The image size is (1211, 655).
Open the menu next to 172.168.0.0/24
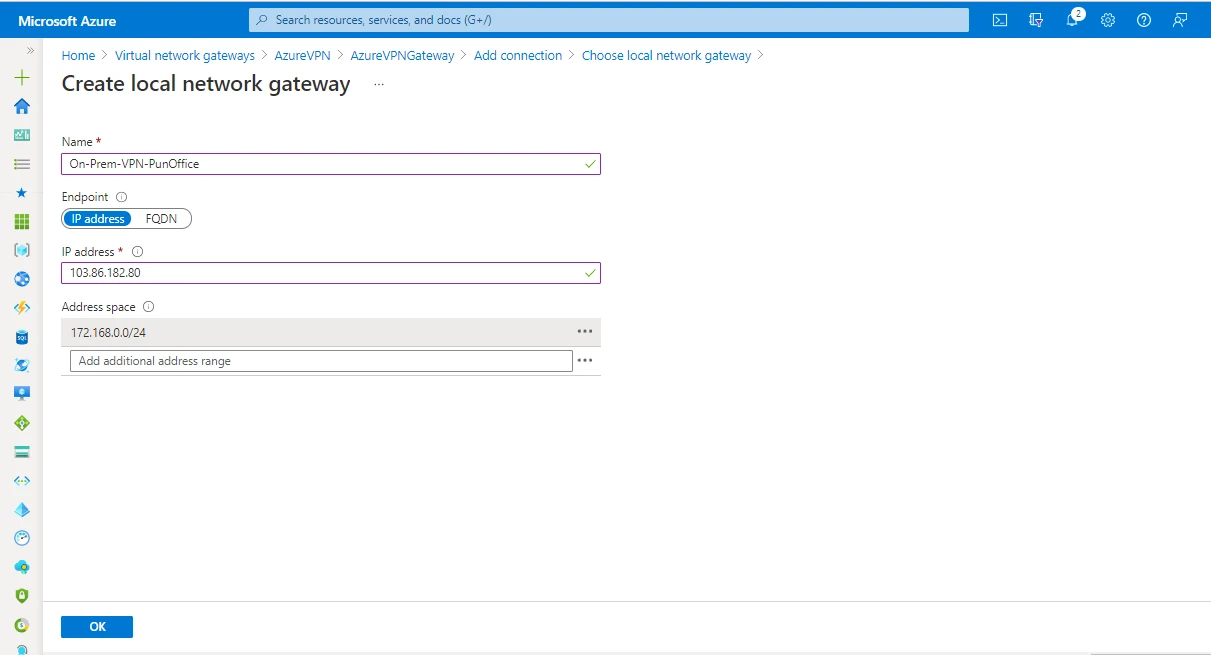585,331
